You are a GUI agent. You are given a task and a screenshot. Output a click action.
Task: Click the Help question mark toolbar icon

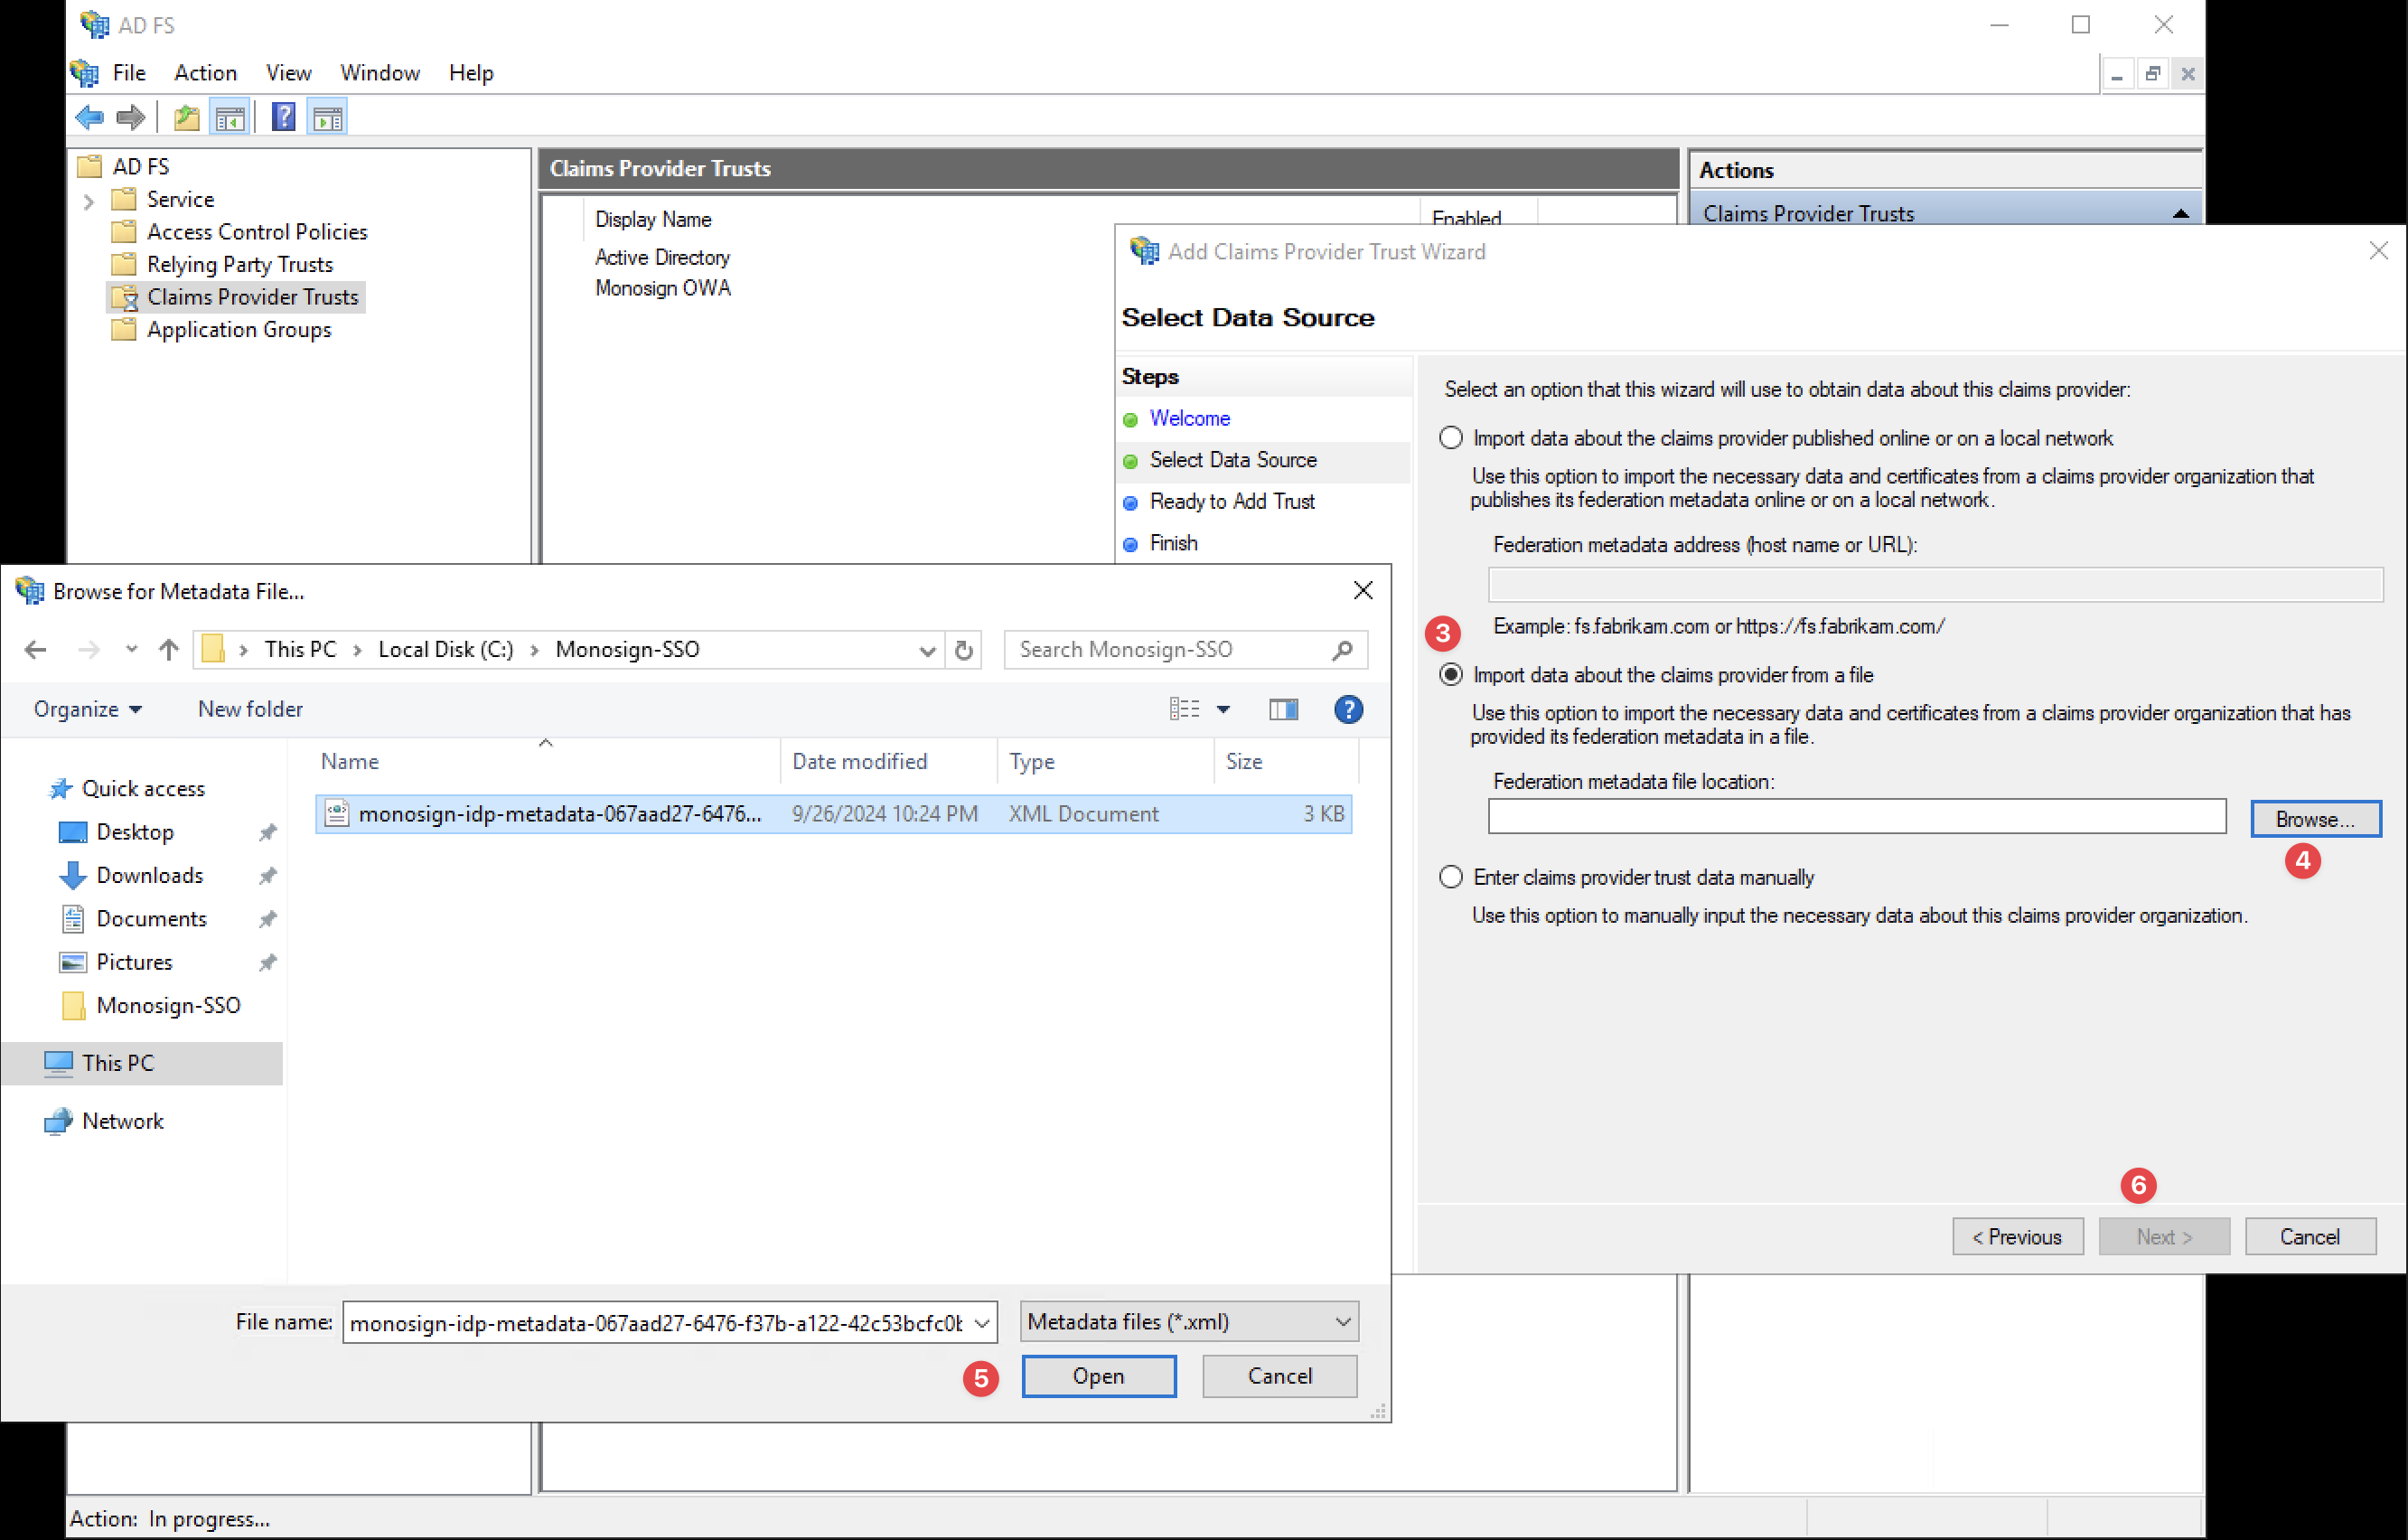pos(283,118)
